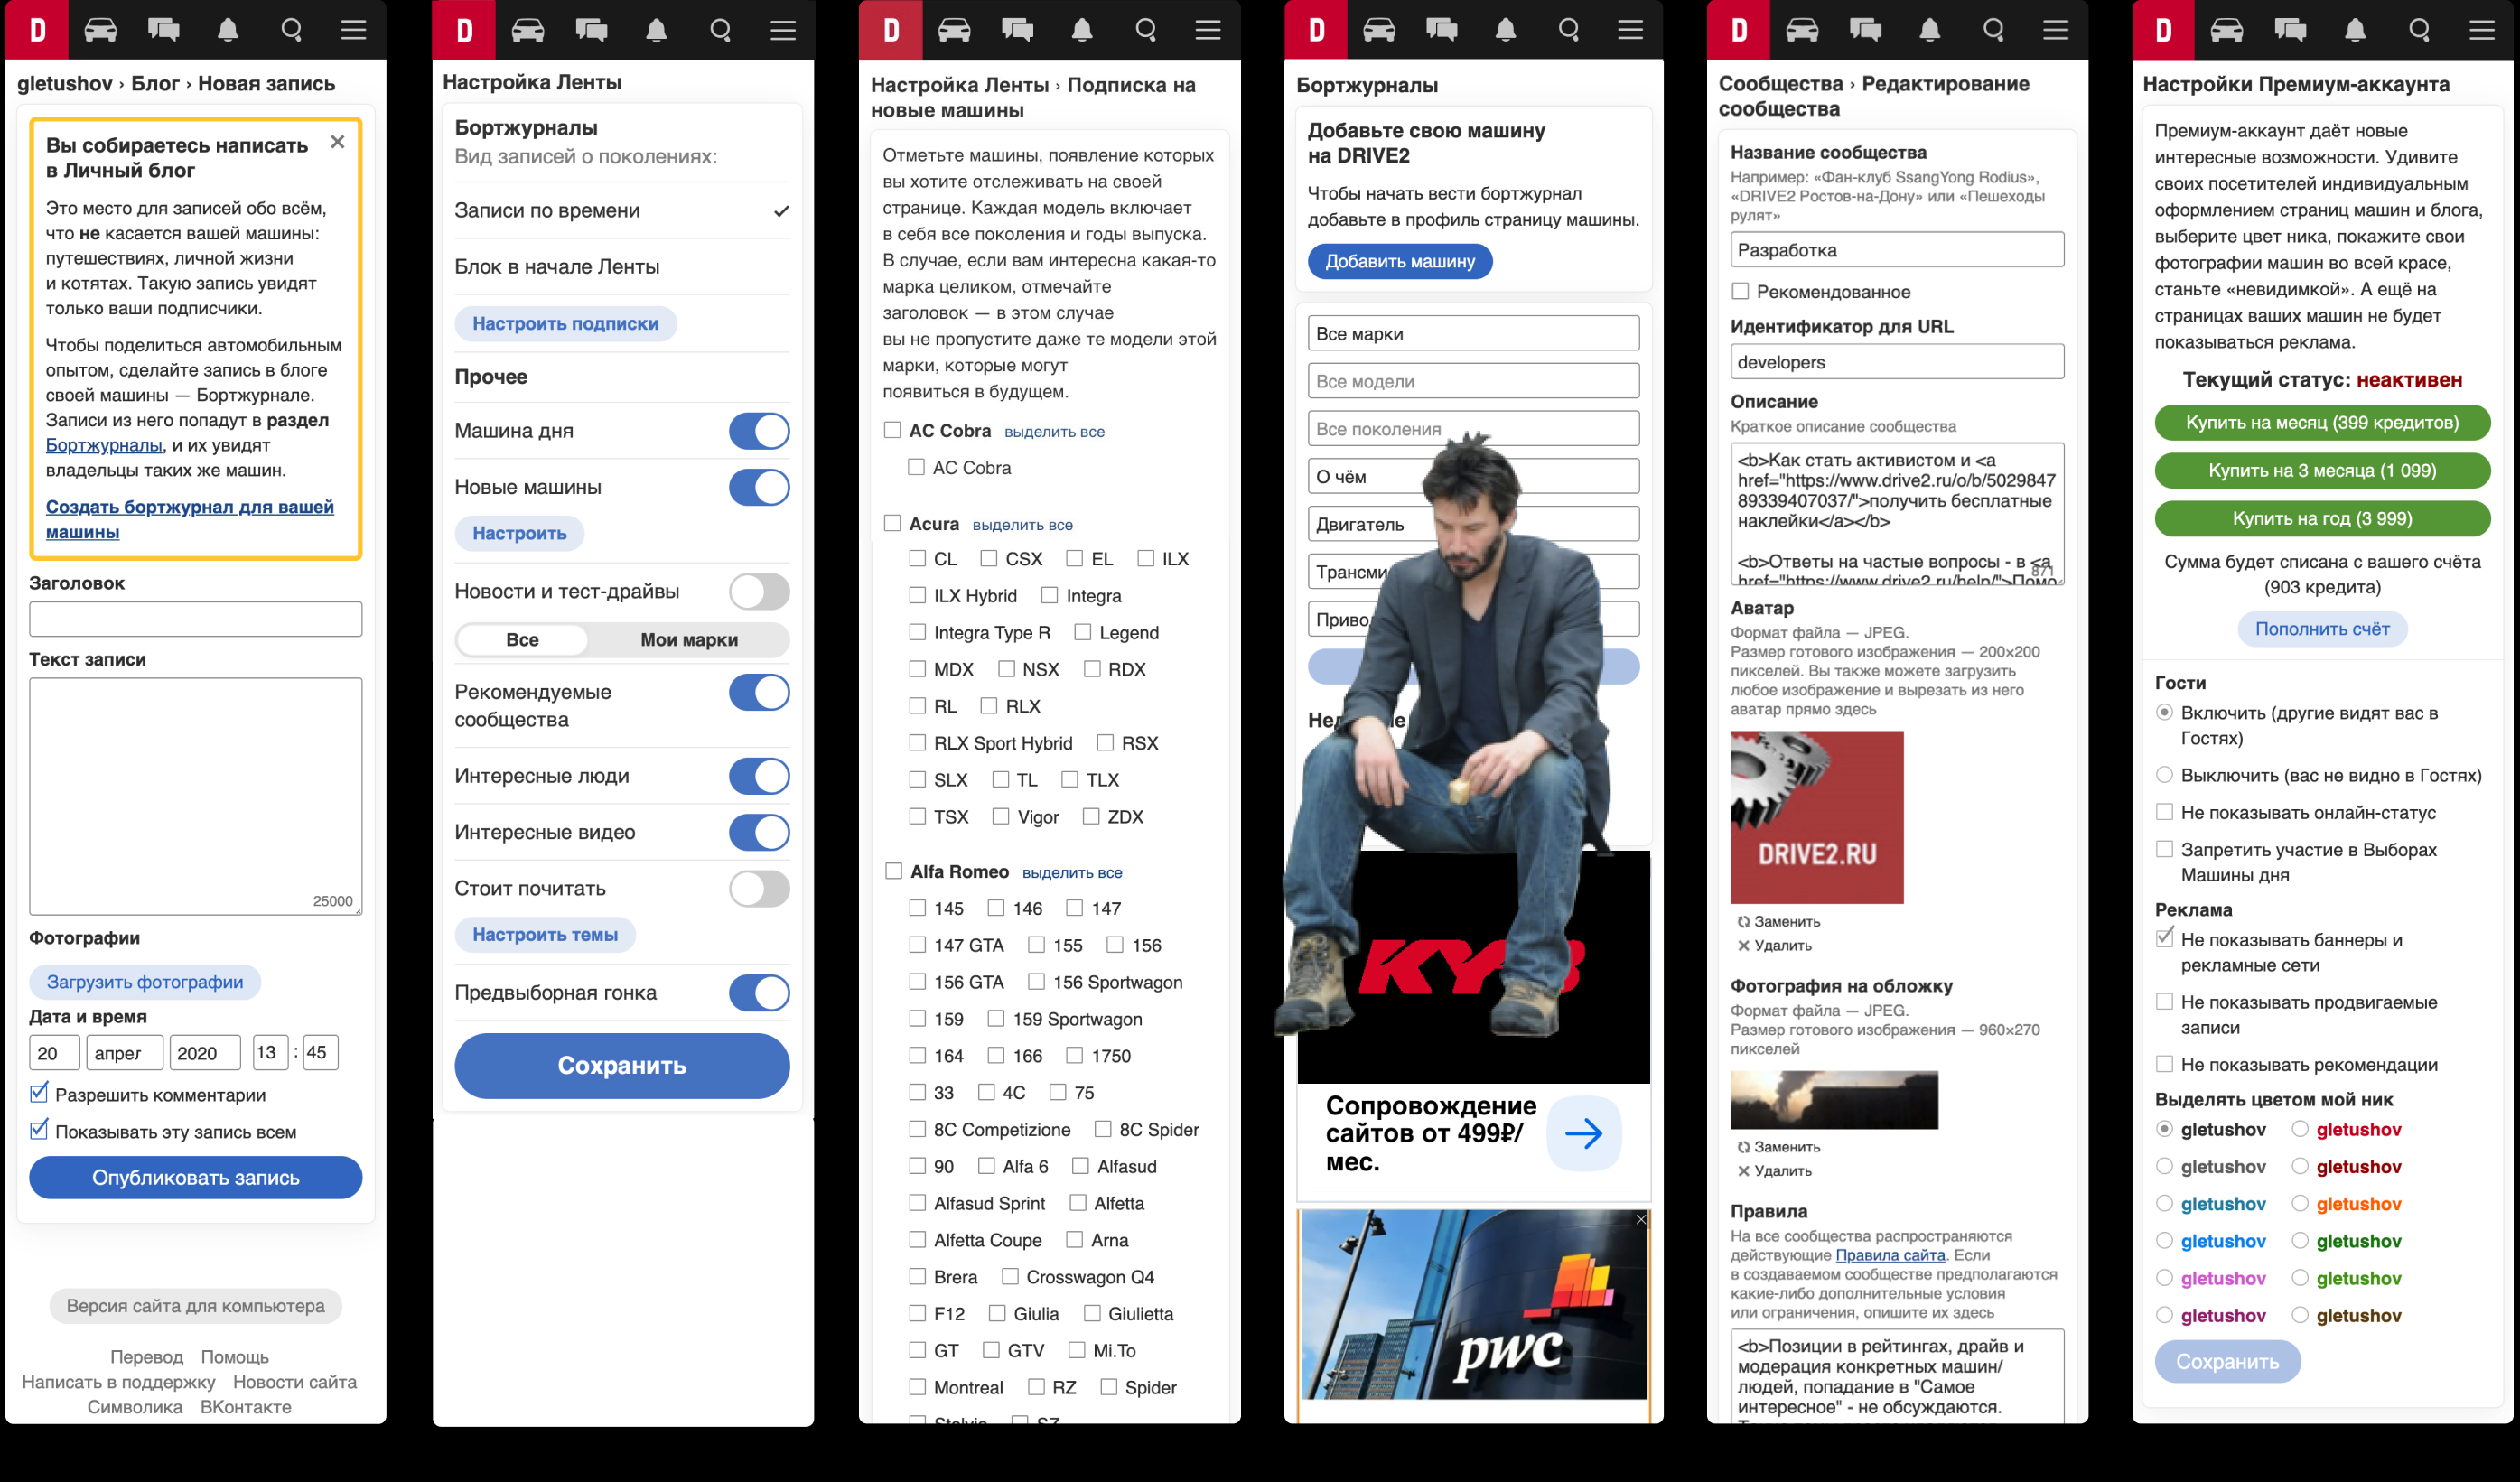This screenshot has height=1482, width=2520.
Task: Open hamburger menu on Подписка на новые машины screen
Action: tap(1207, 30)
